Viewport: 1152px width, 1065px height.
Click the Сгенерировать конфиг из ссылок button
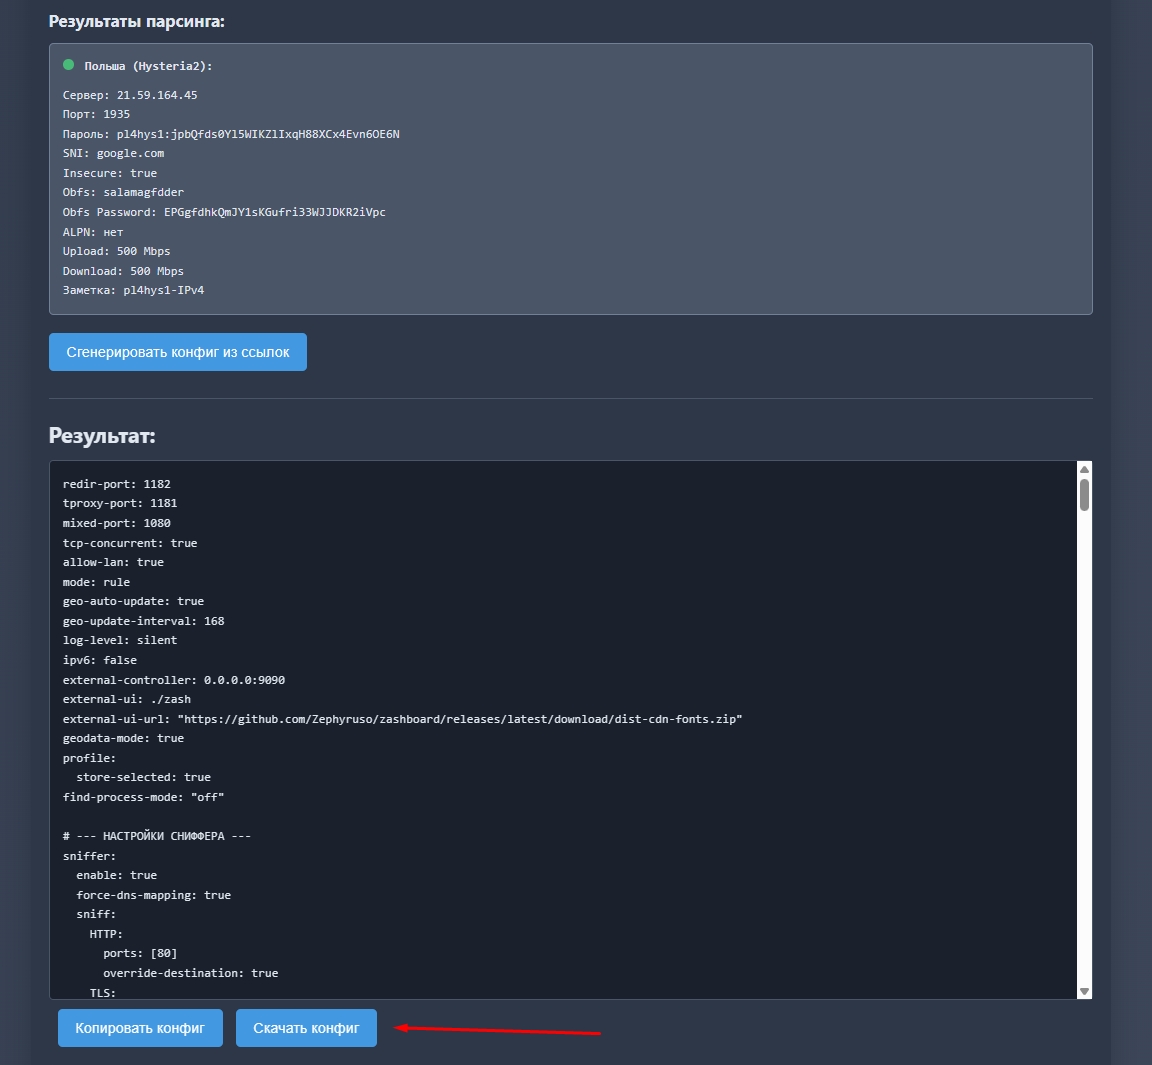(x=178, y=352)
